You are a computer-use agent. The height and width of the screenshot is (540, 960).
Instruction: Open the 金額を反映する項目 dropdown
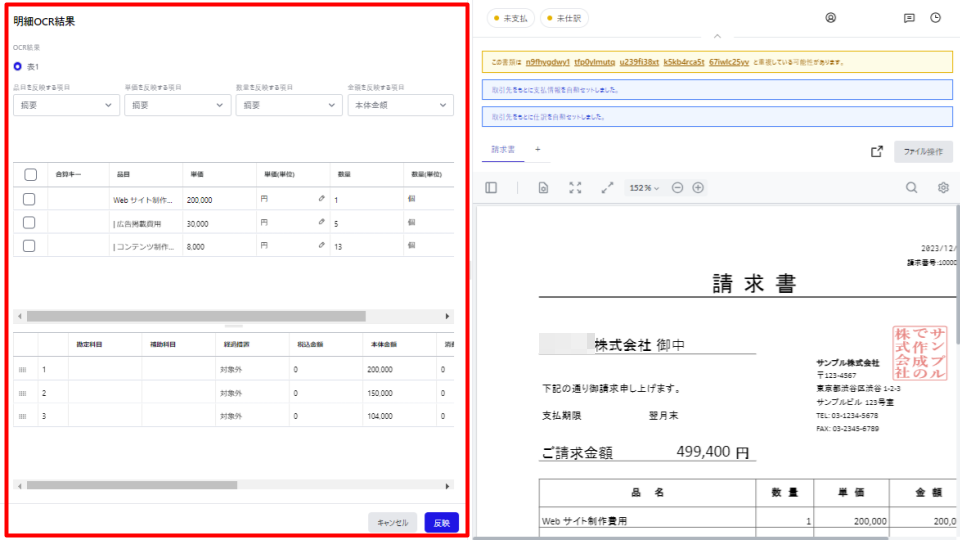(400, 105)
